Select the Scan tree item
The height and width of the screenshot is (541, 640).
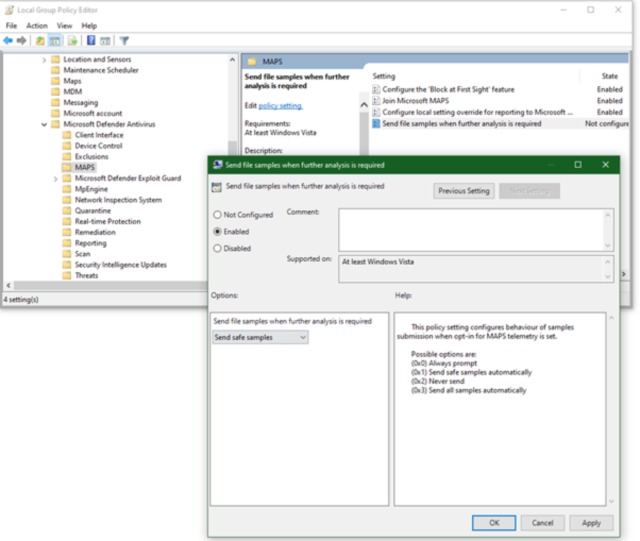coord(82,254)
